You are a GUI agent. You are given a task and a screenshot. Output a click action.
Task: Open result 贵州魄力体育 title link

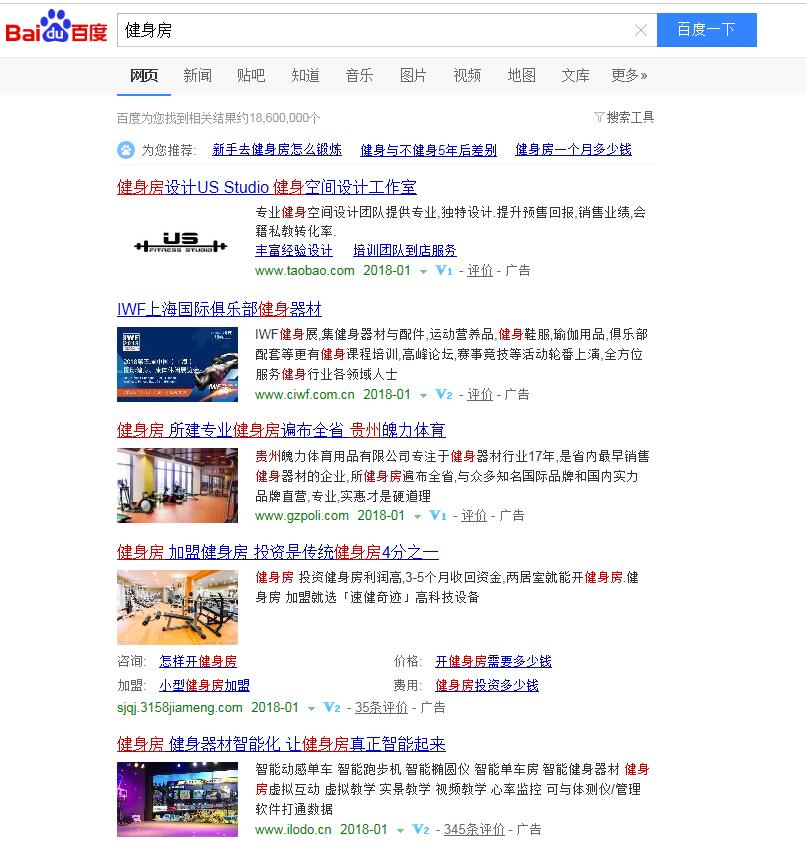click(281, 430)
